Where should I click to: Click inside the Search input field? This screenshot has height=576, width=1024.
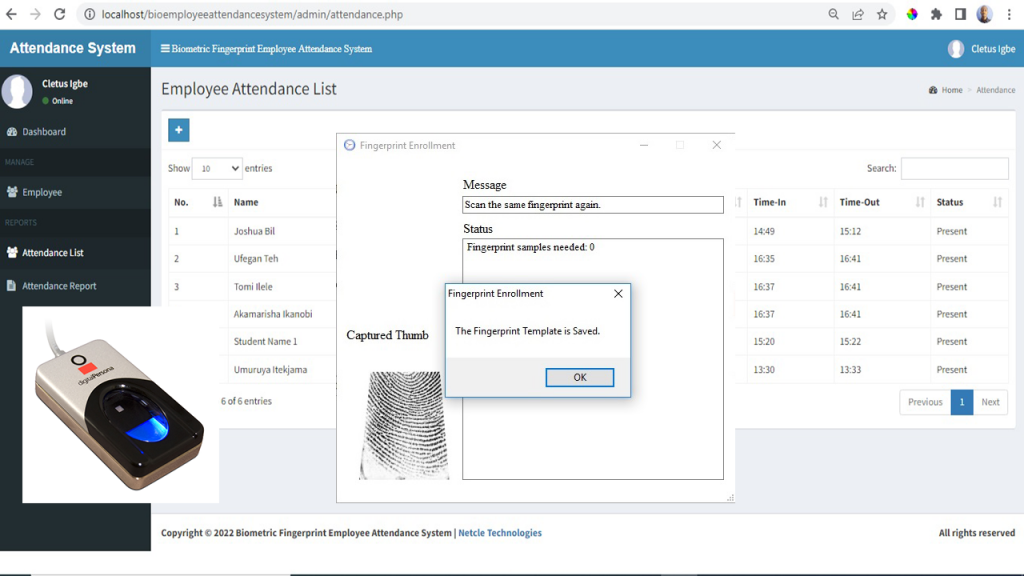955,168
